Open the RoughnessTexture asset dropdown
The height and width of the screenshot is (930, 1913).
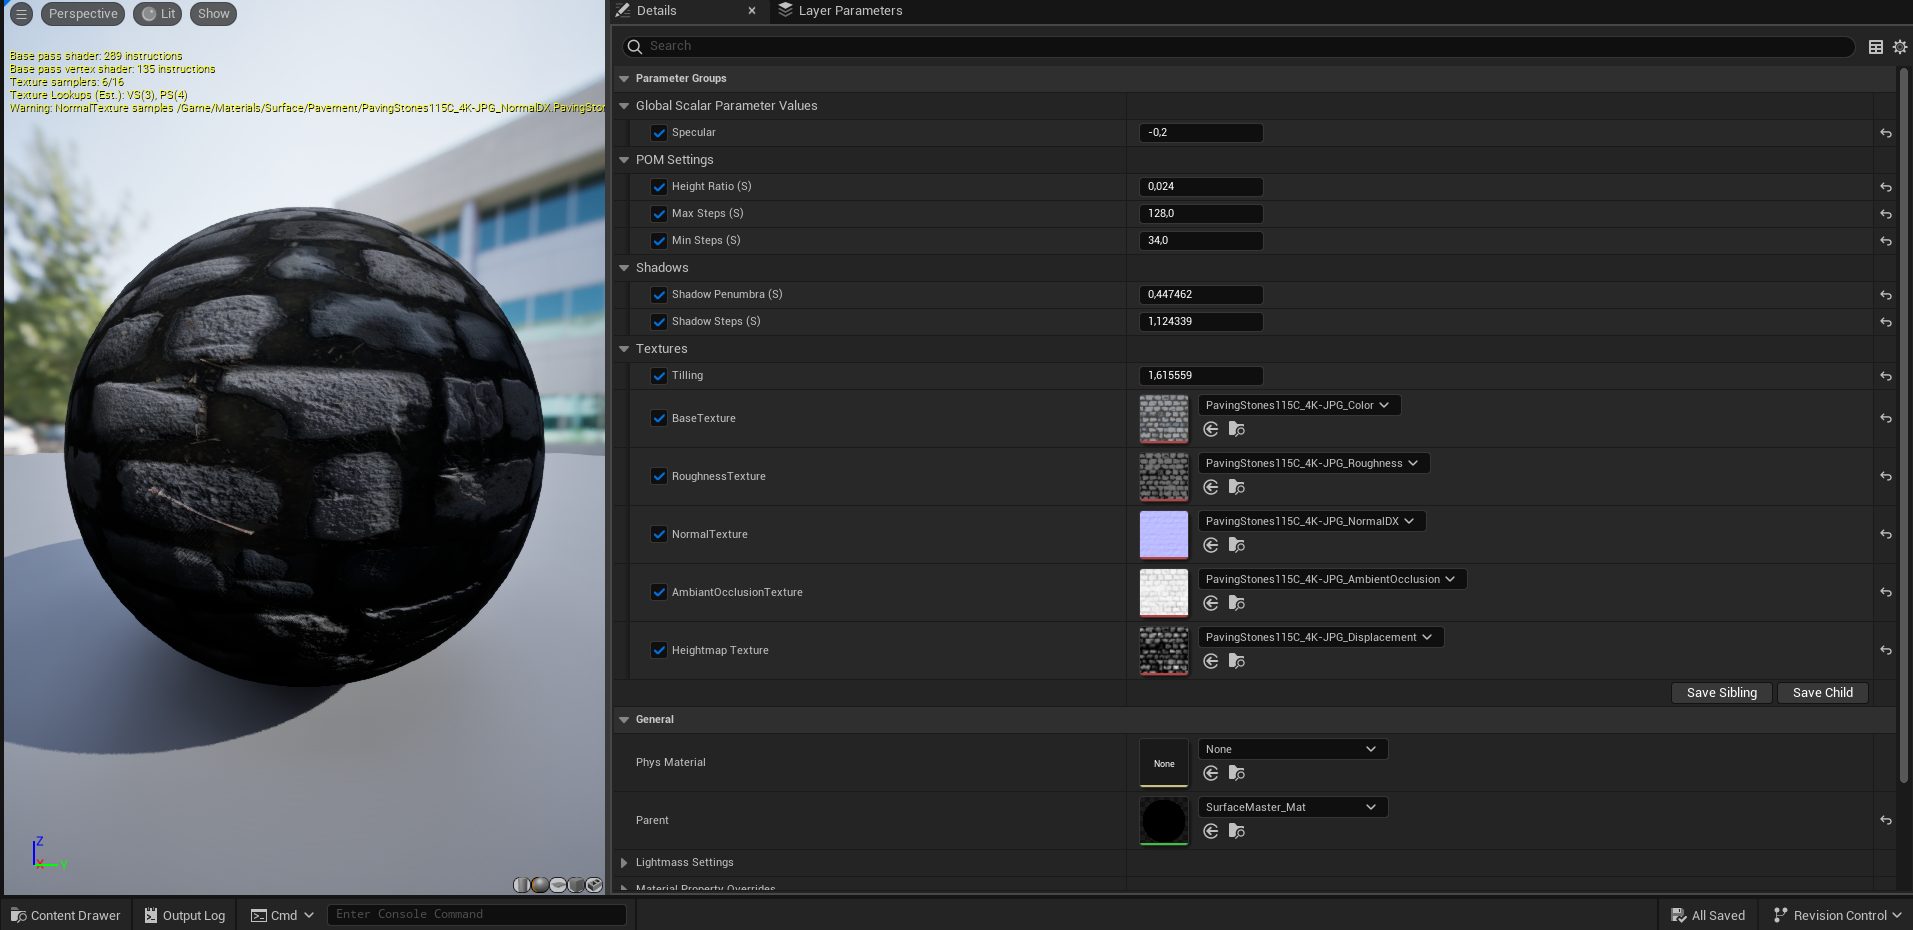click(x=1314, y=463)
